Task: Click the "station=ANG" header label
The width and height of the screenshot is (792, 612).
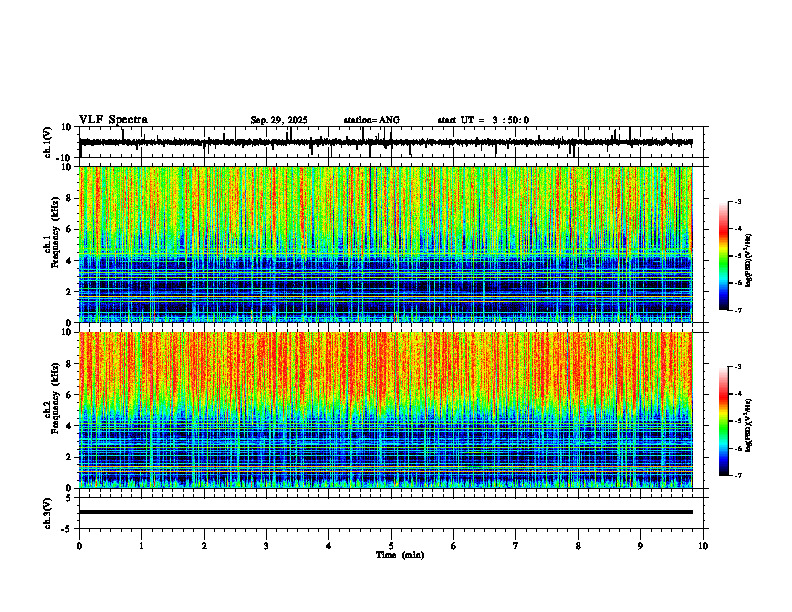Action: [x=372, y=120]
